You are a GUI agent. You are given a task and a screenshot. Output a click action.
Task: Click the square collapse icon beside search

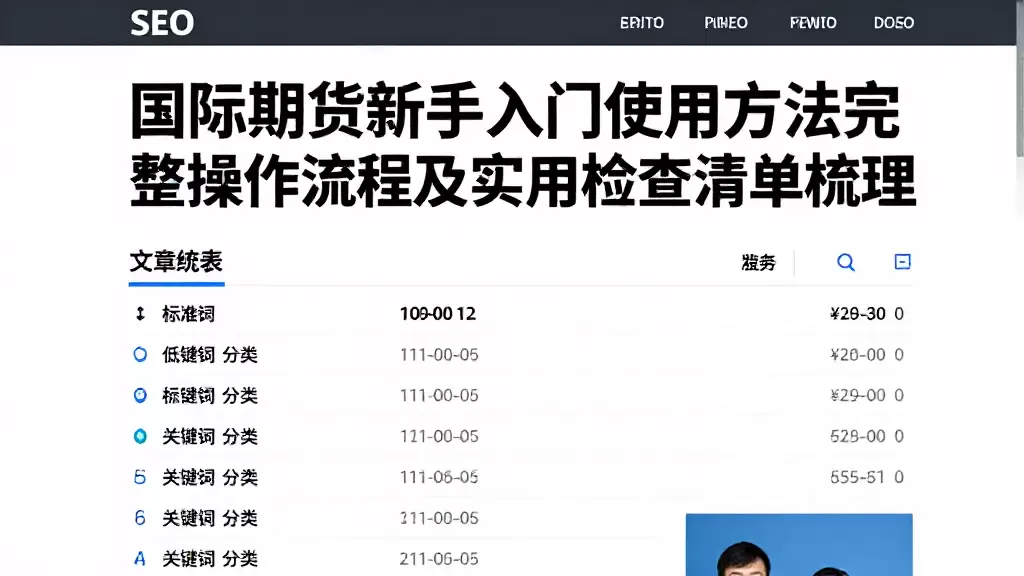902,262
